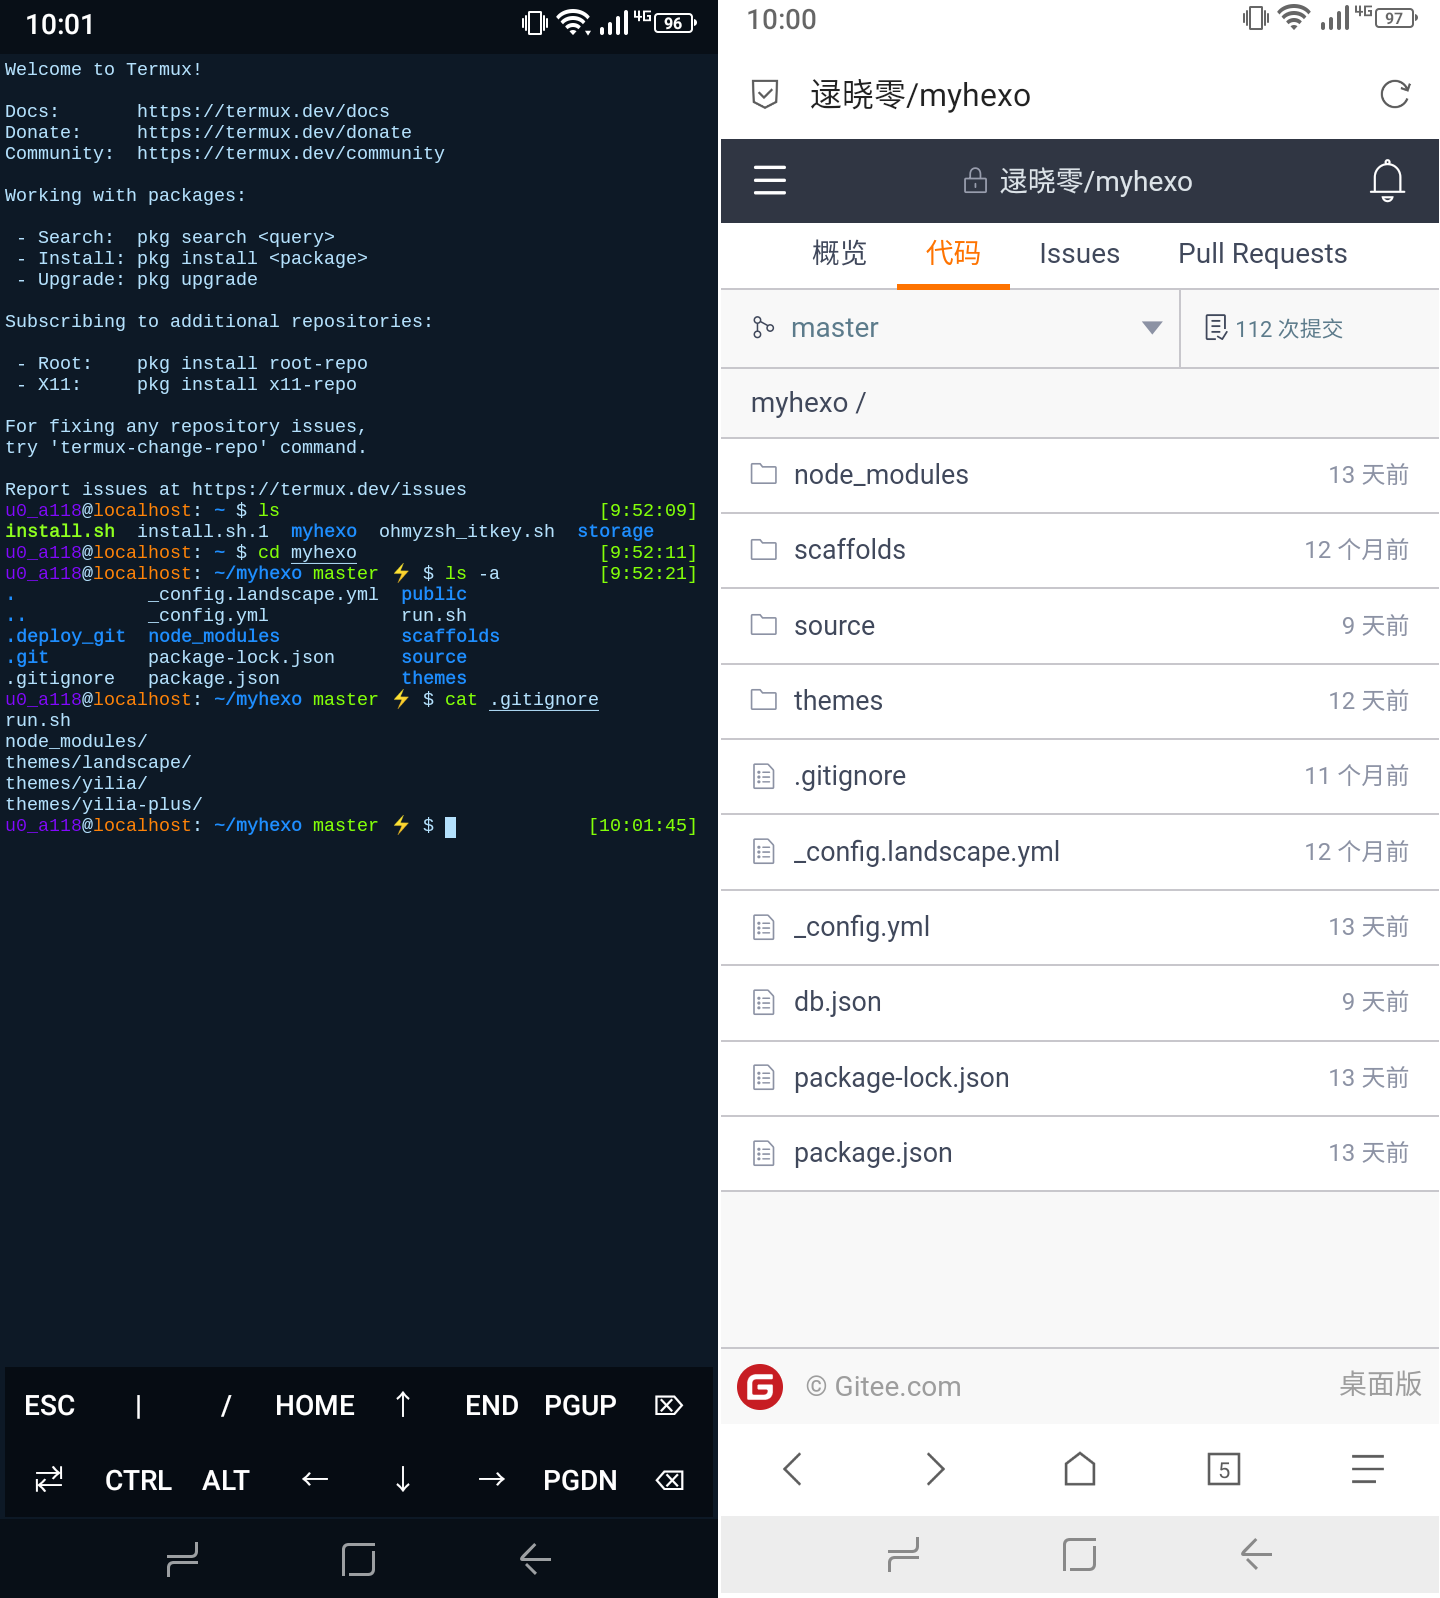
Task: Tap the browser home icon
Action: 1079,1469
